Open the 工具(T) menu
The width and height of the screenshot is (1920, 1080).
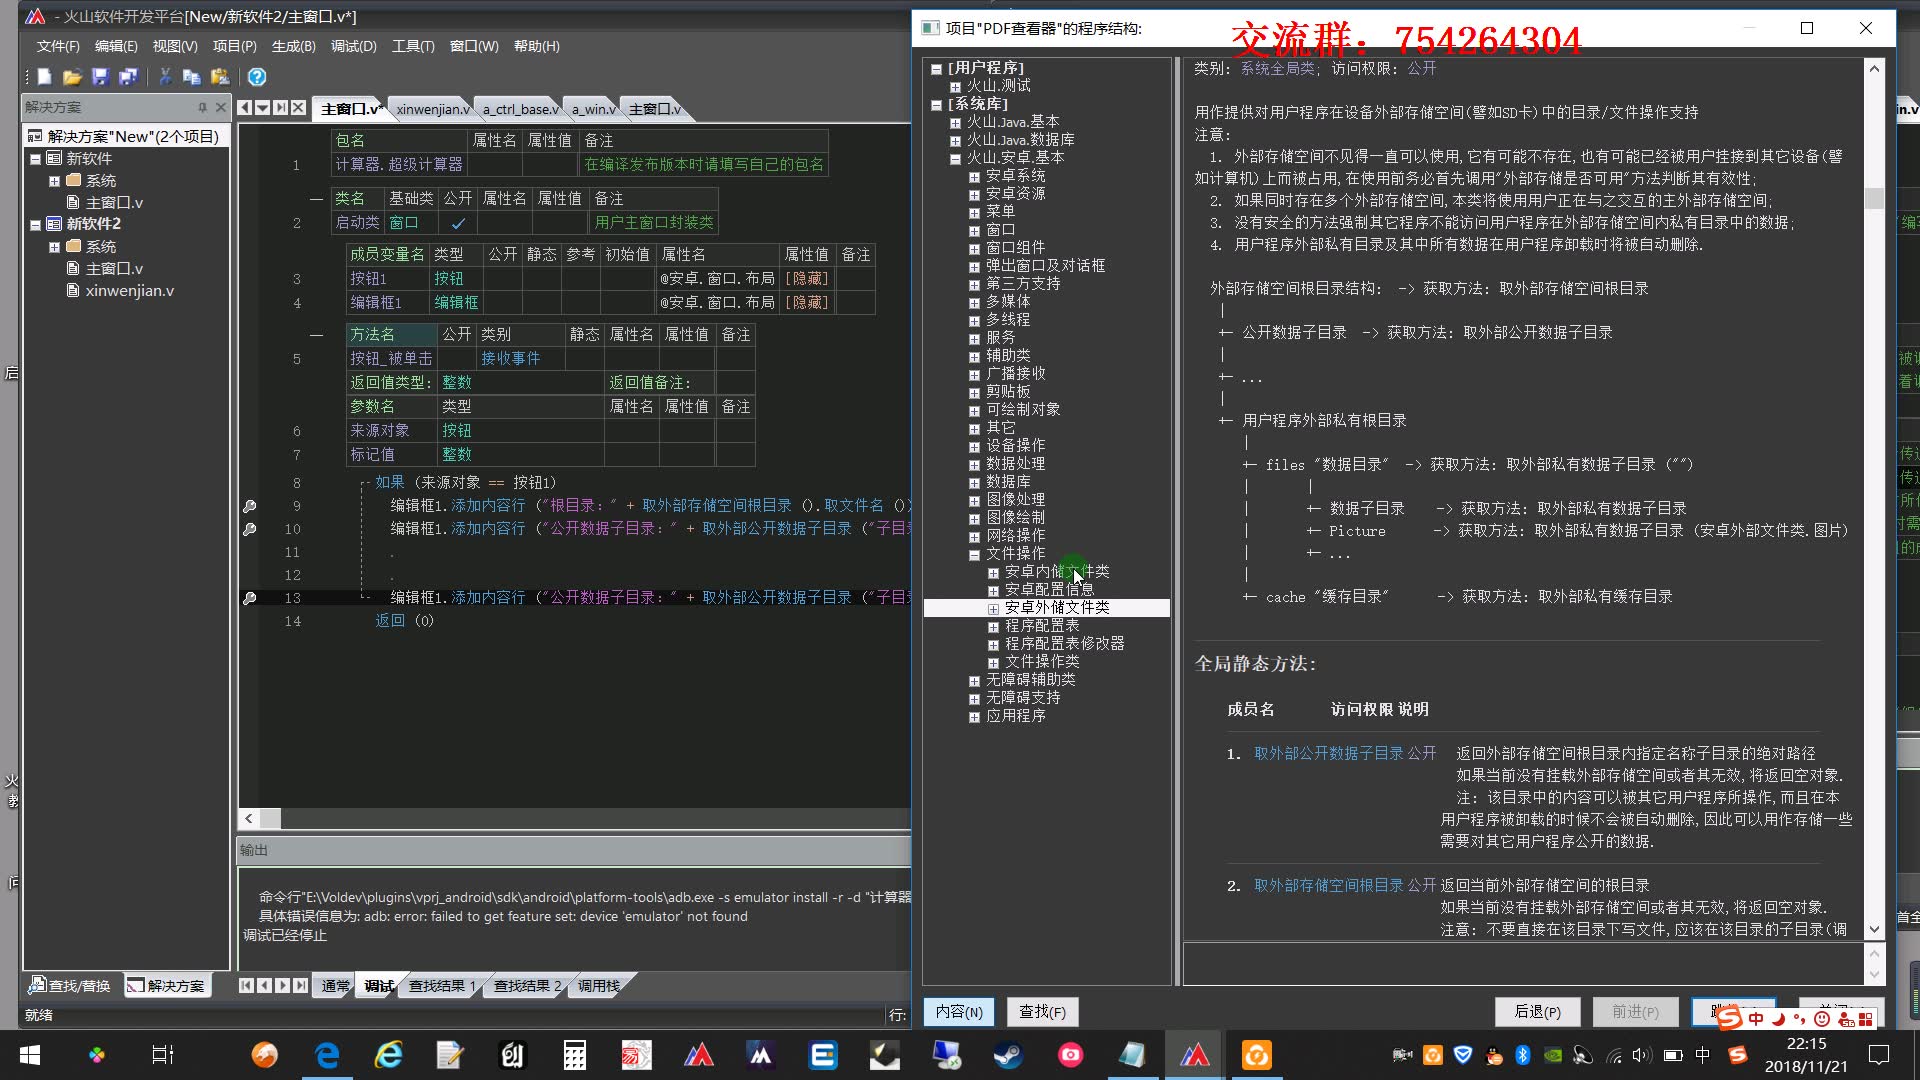coord(413,46)
